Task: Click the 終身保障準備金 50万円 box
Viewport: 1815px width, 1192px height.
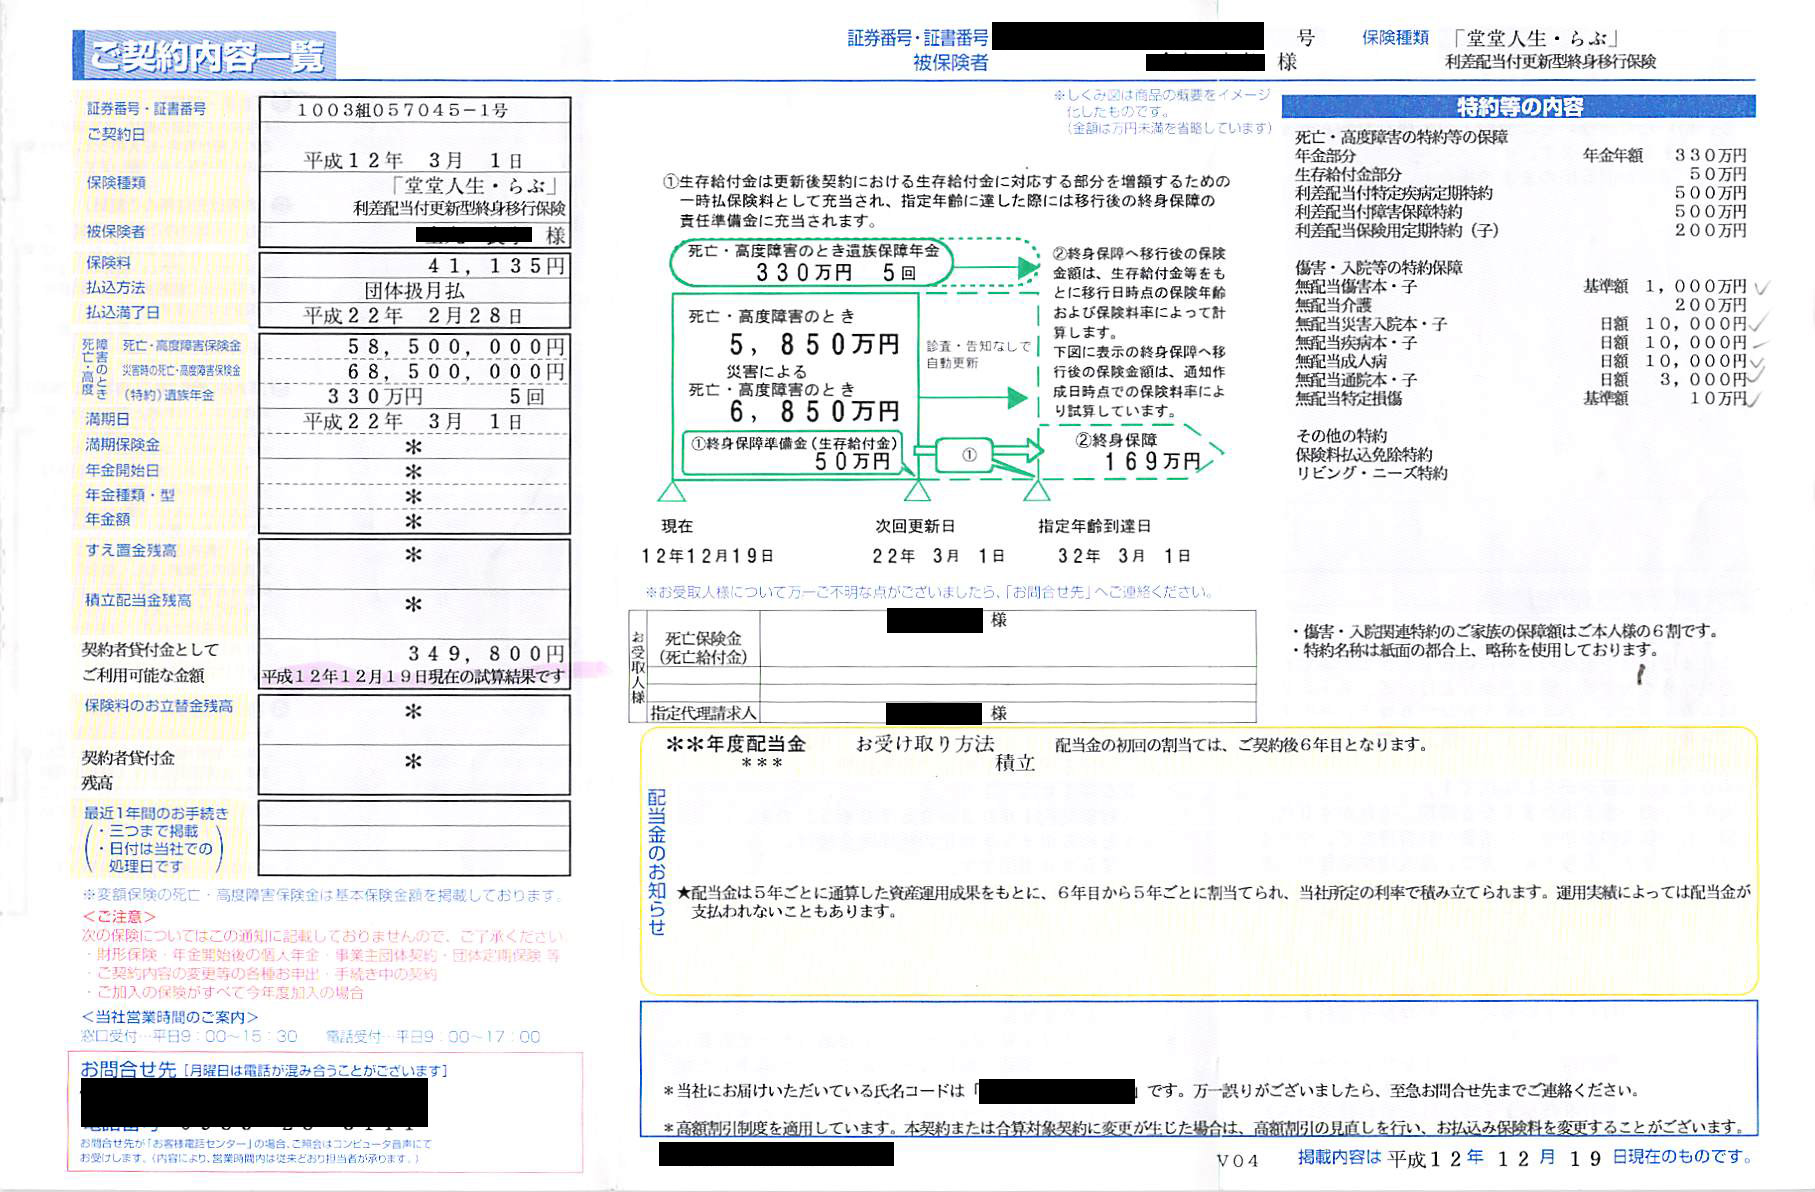Action: [794, 452]
